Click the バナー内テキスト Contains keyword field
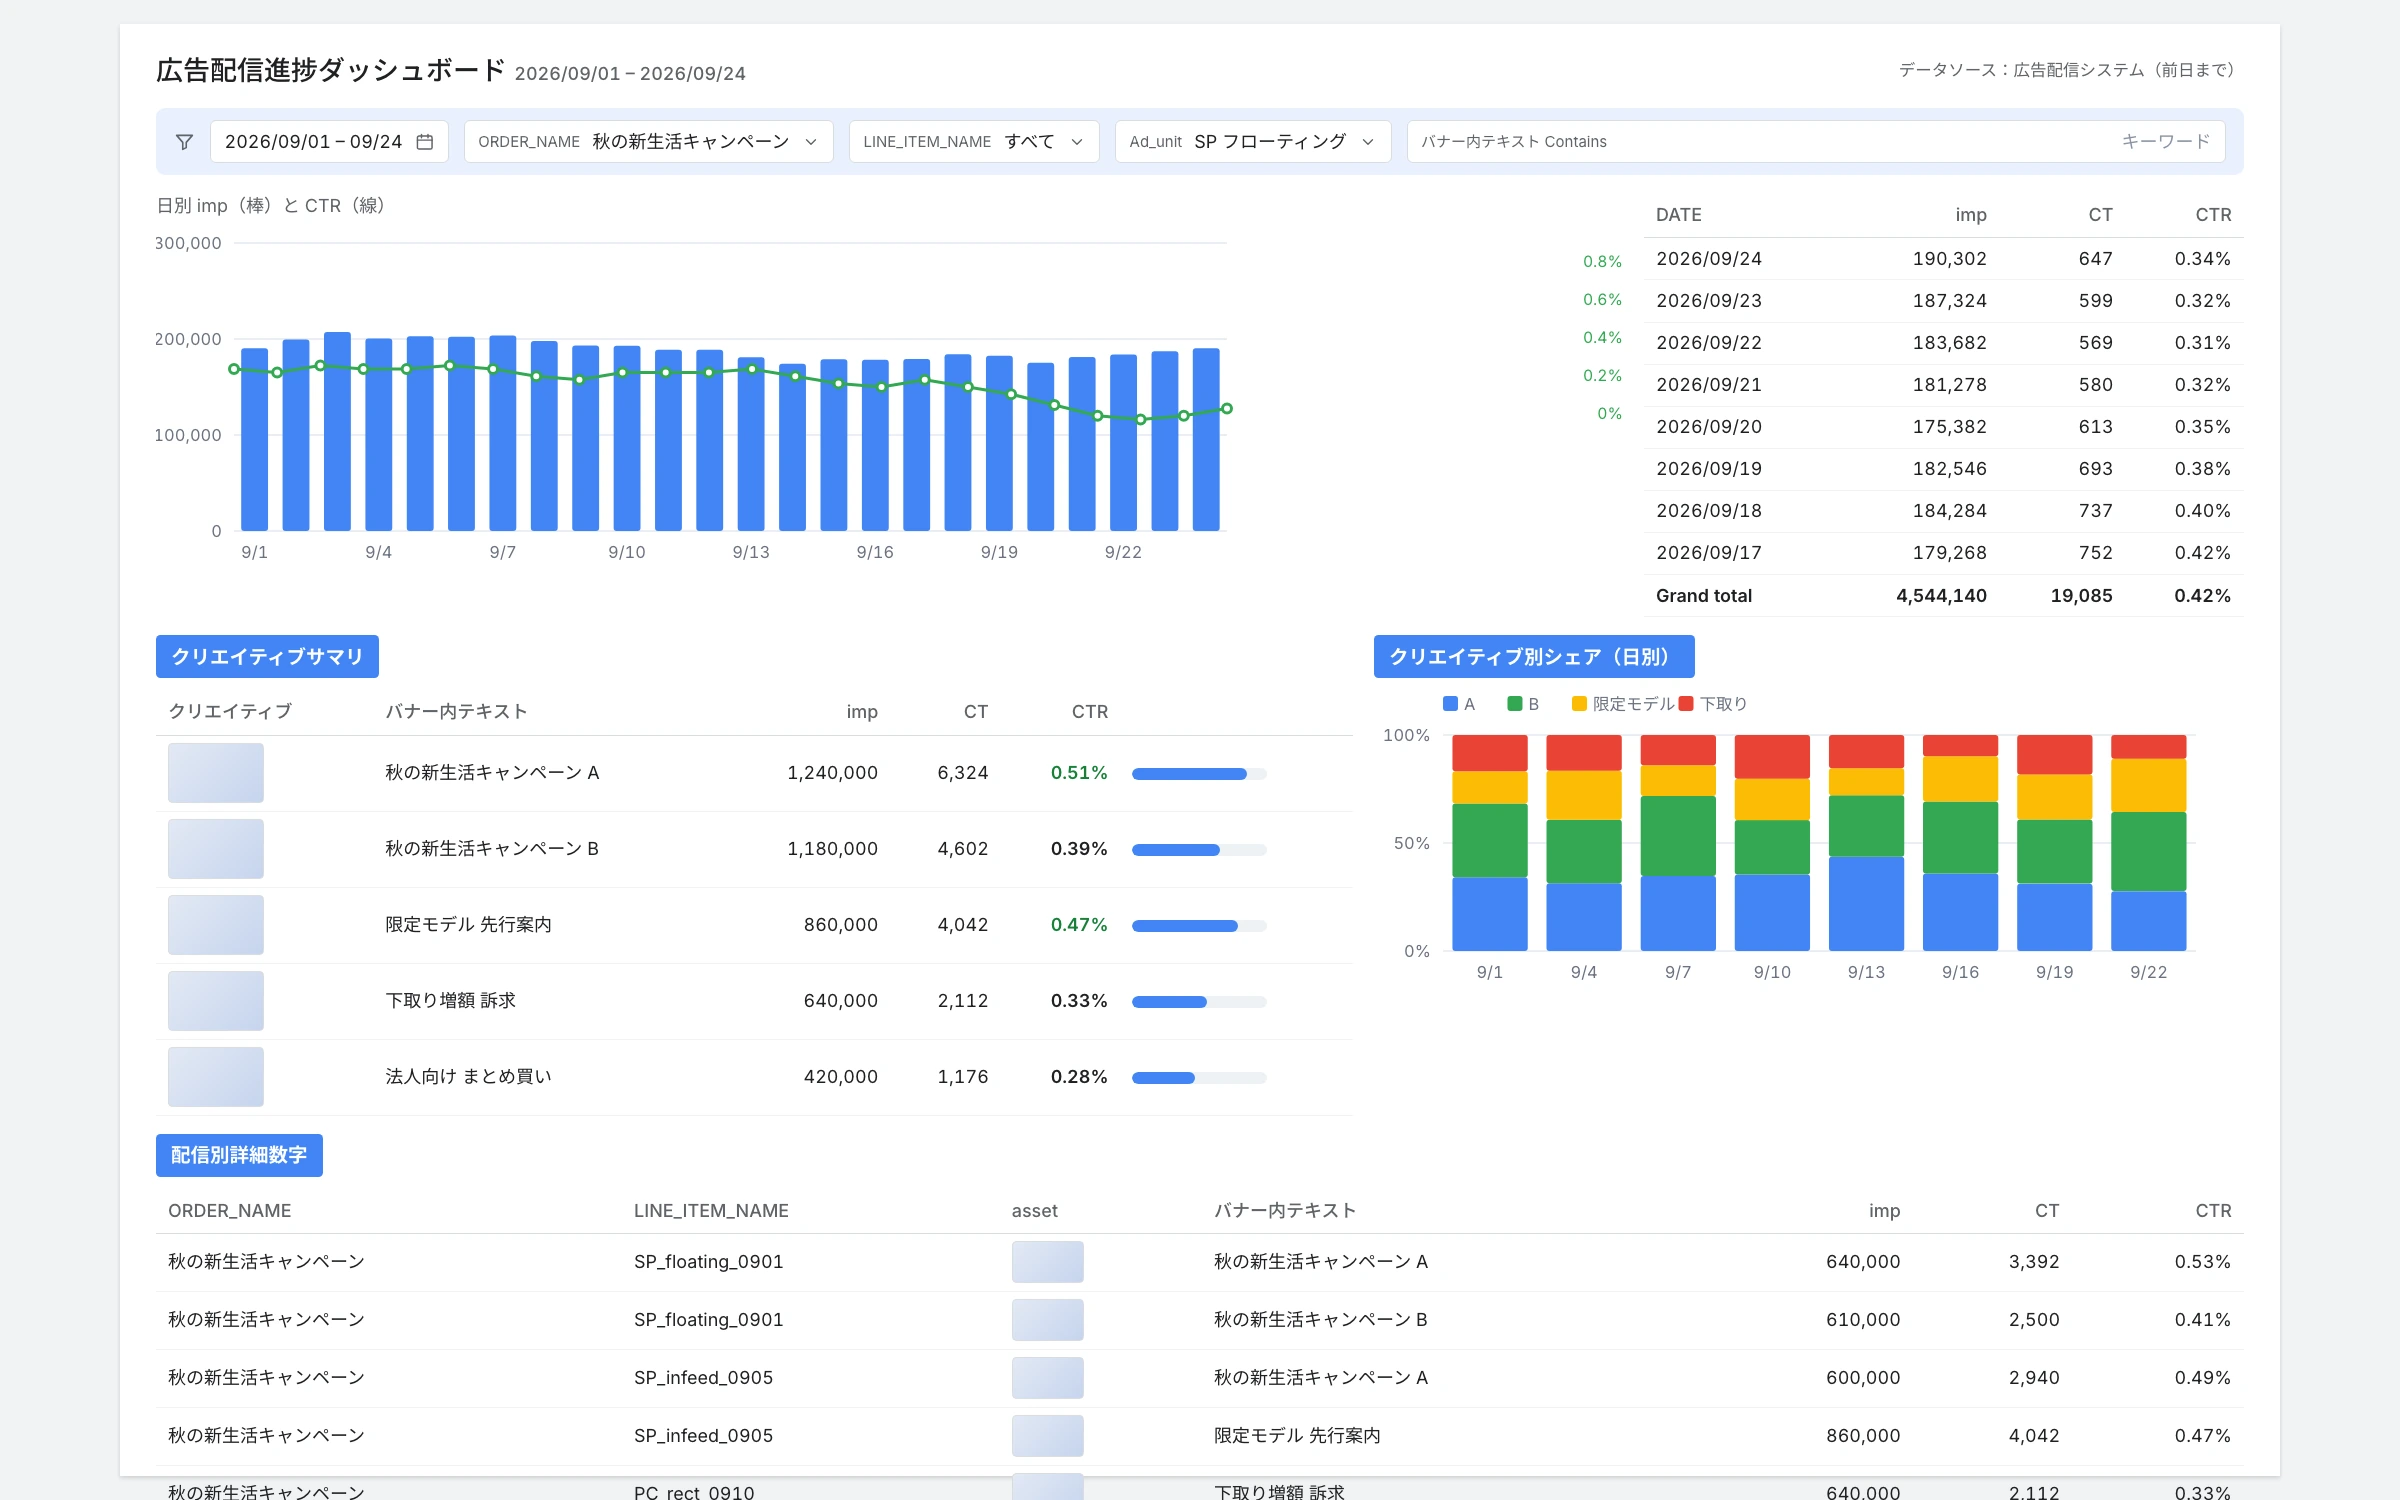 point(1816,142)
